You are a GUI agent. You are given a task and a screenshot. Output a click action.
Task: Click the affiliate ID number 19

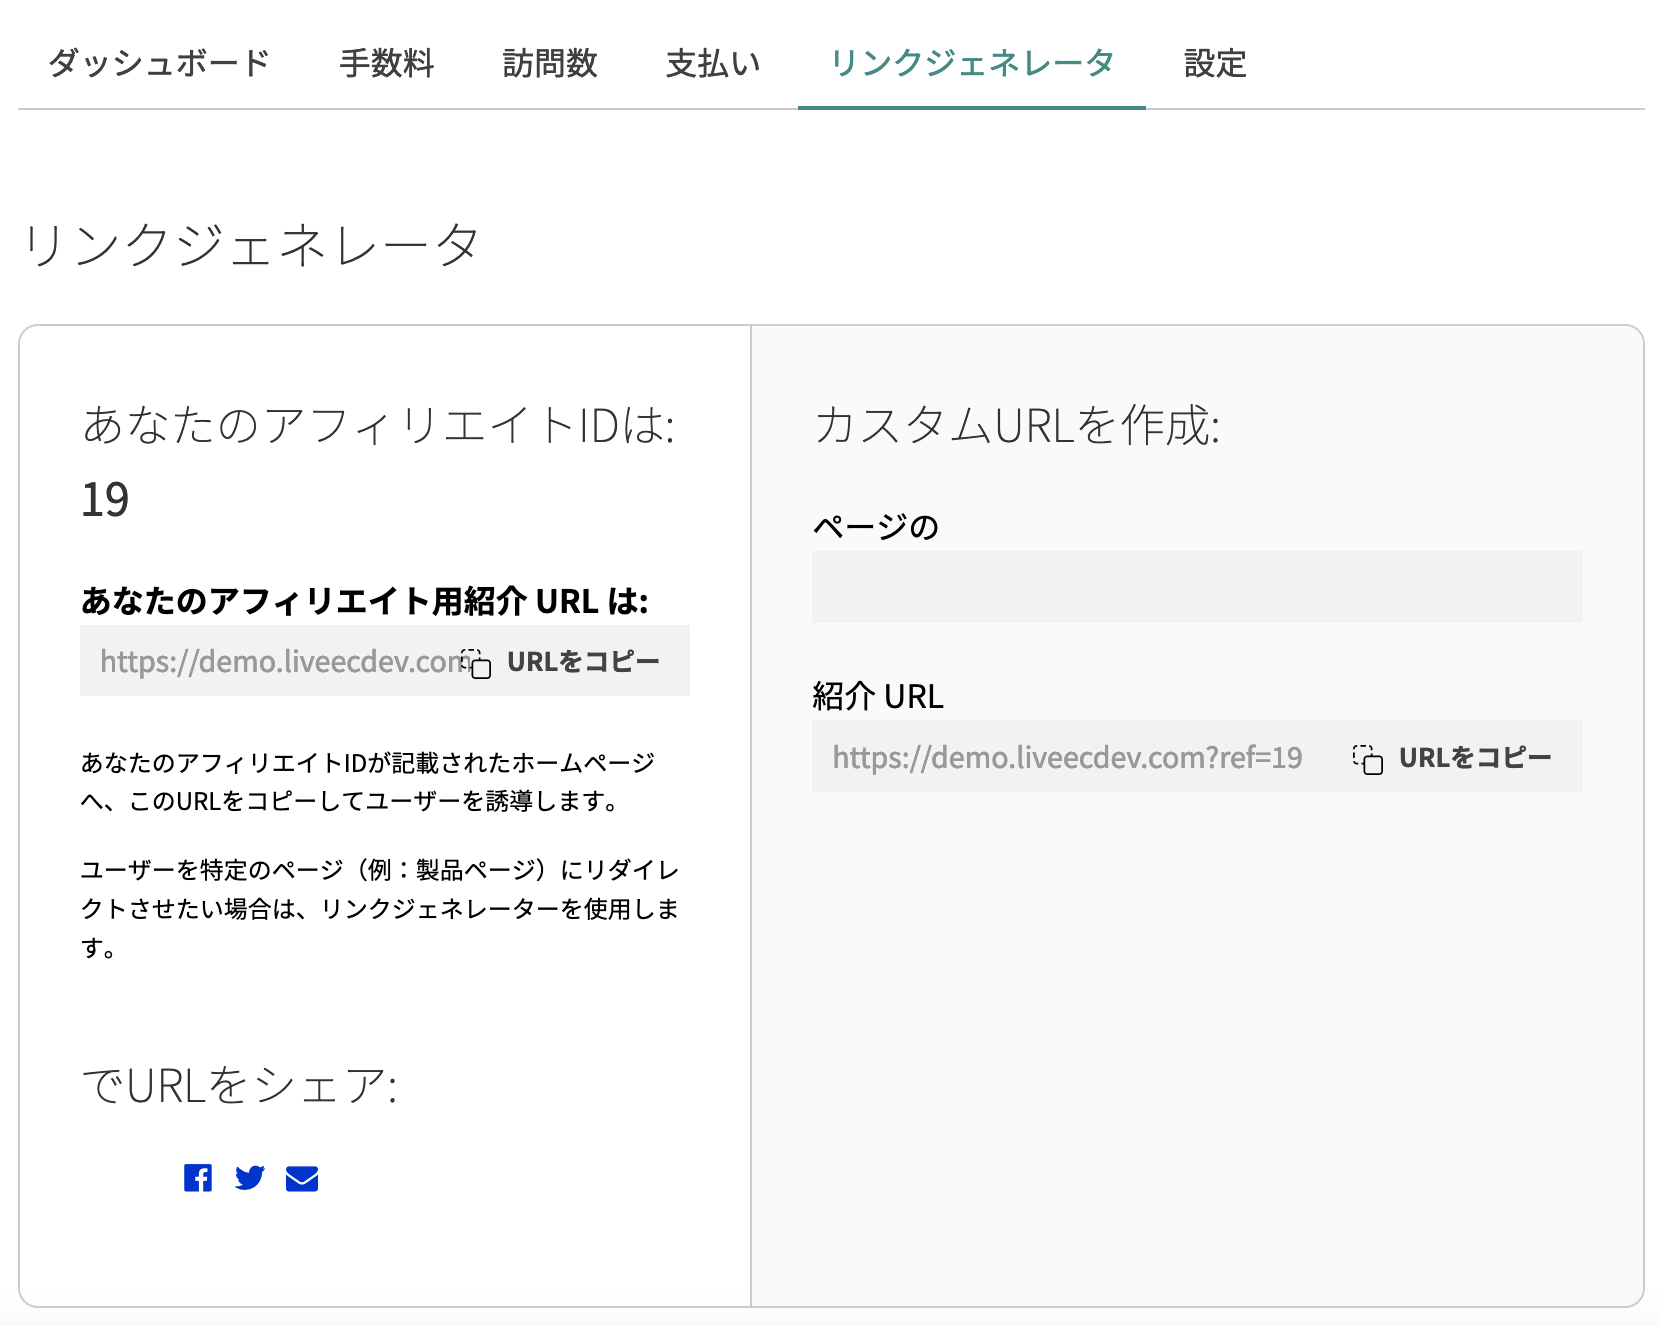point(105,500)
